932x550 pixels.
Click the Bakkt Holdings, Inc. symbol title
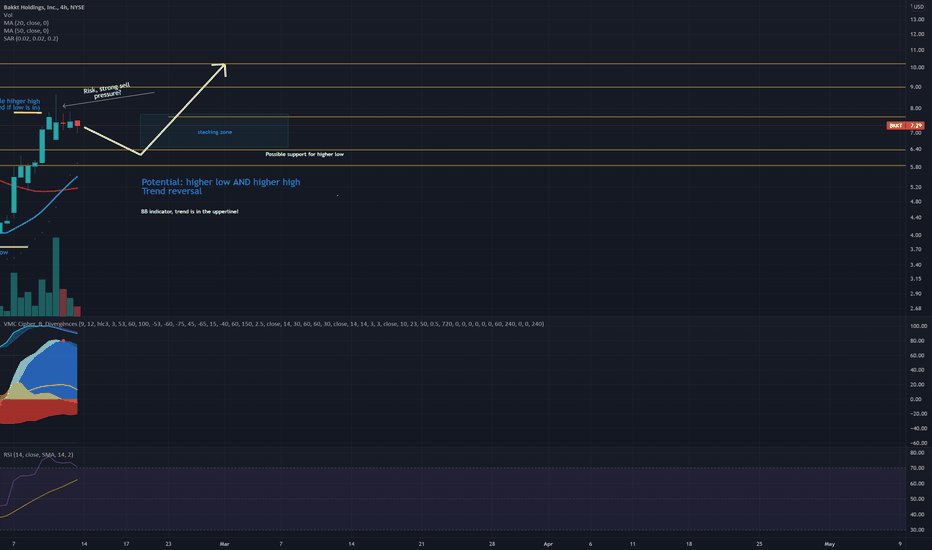click(x=44, y=7)
